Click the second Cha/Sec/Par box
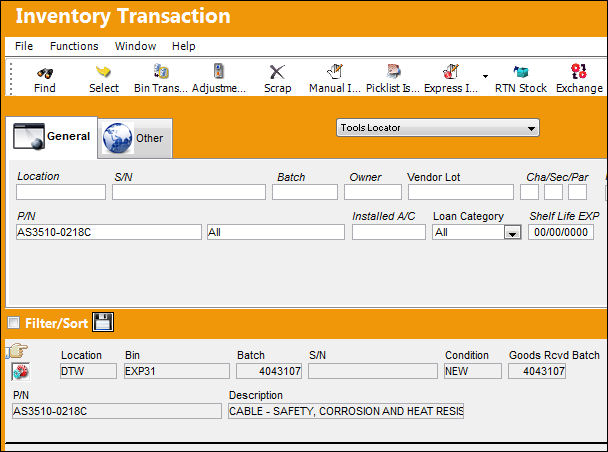608x452 pixels. point(553,192)
